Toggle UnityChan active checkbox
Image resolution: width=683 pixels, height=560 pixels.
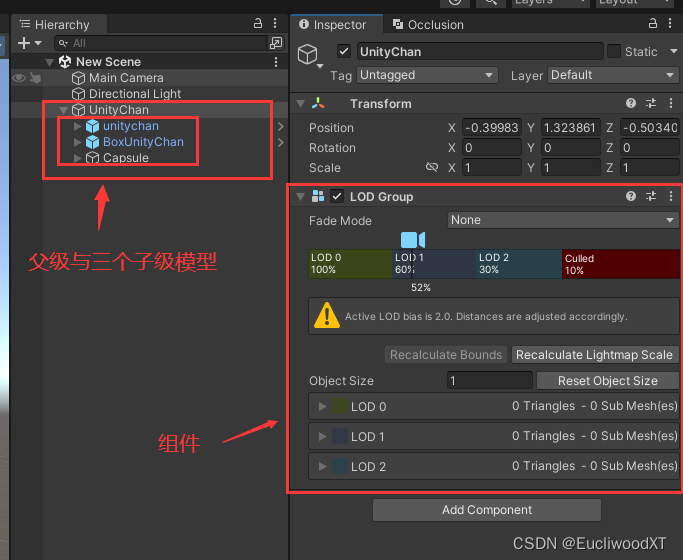(344, 51)
